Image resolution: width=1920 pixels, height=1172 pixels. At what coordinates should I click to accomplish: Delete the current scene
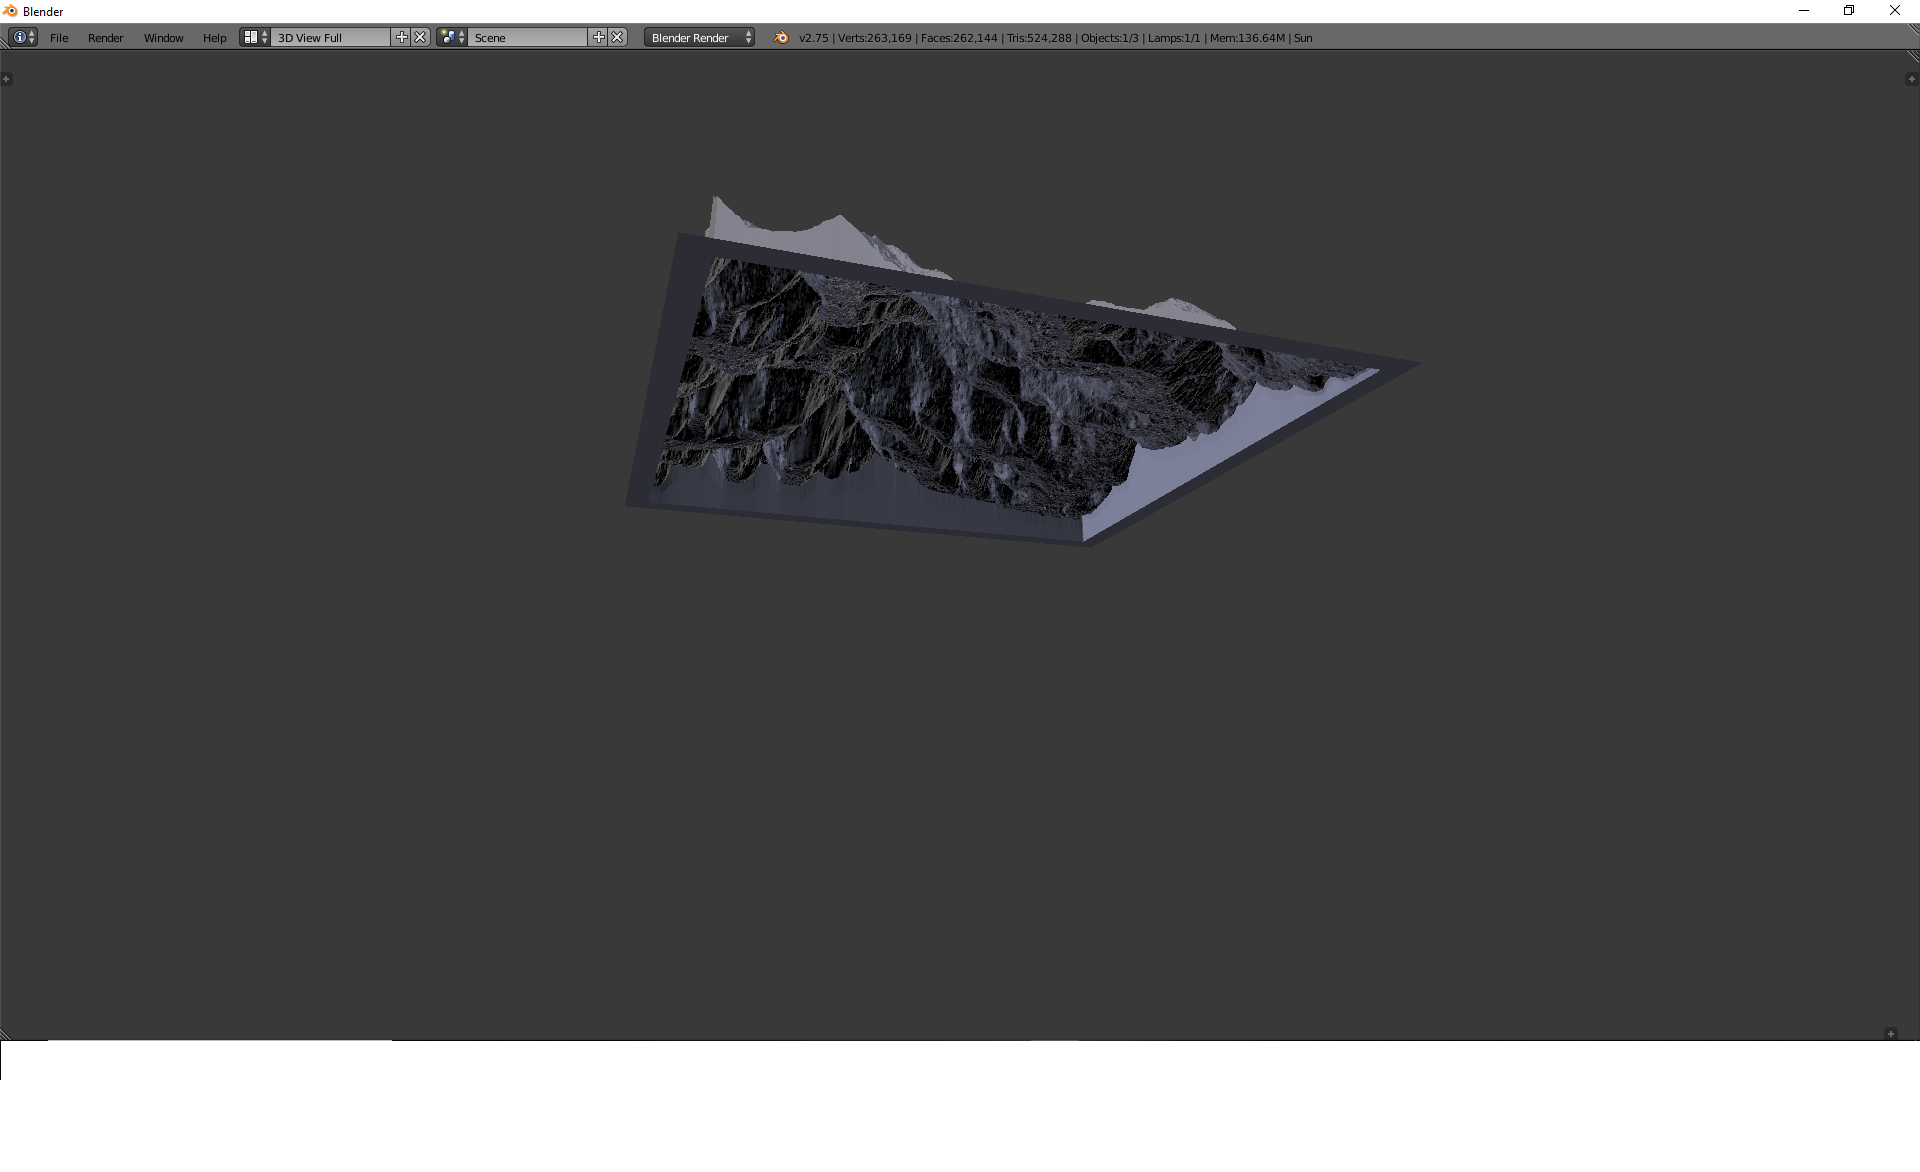click(x=618, y=37)
